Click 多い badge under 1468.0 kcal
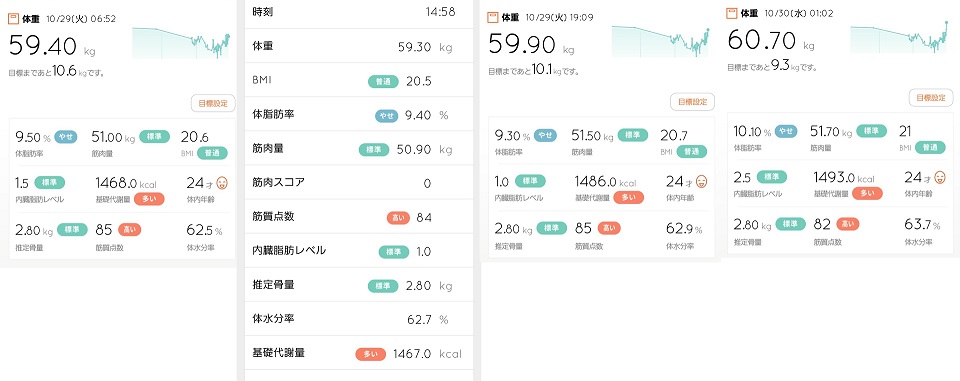 click(149, 199)
